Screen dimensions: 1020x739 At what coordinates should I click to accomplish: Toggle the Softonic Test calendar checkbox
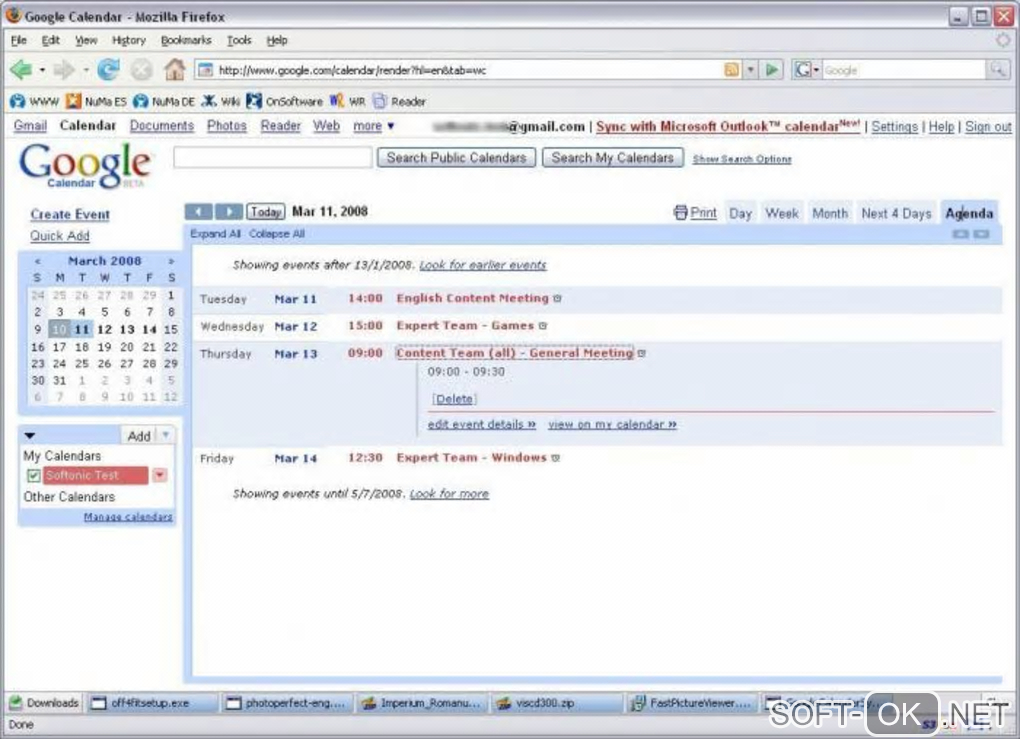34,476
